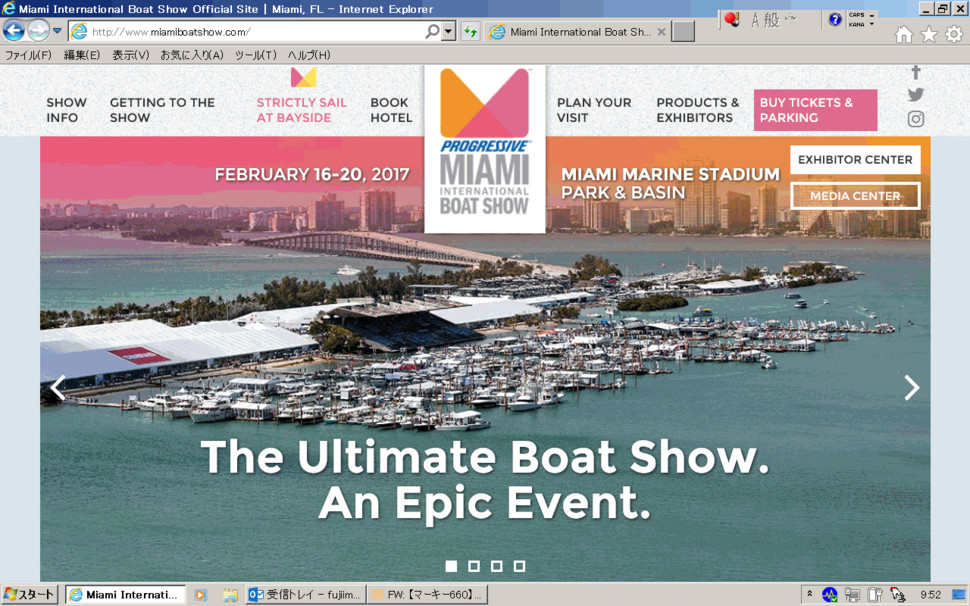The height and width of the screenshot is (606, 970).
Task: Click the taskbar clock showing 9:52
Action: tap(930, 595)
